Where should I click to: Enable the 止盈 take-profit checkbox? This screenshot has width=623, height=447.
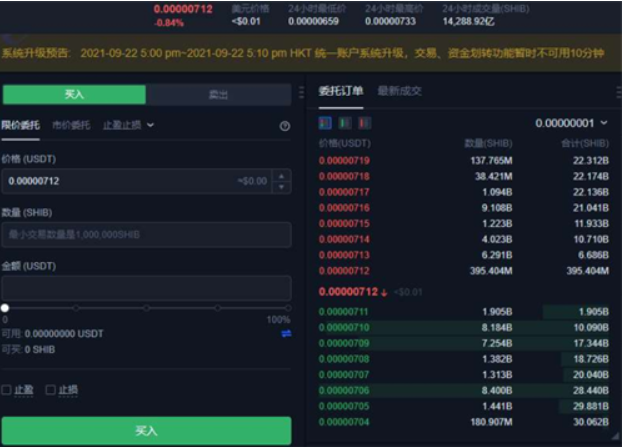pos(7,390)
